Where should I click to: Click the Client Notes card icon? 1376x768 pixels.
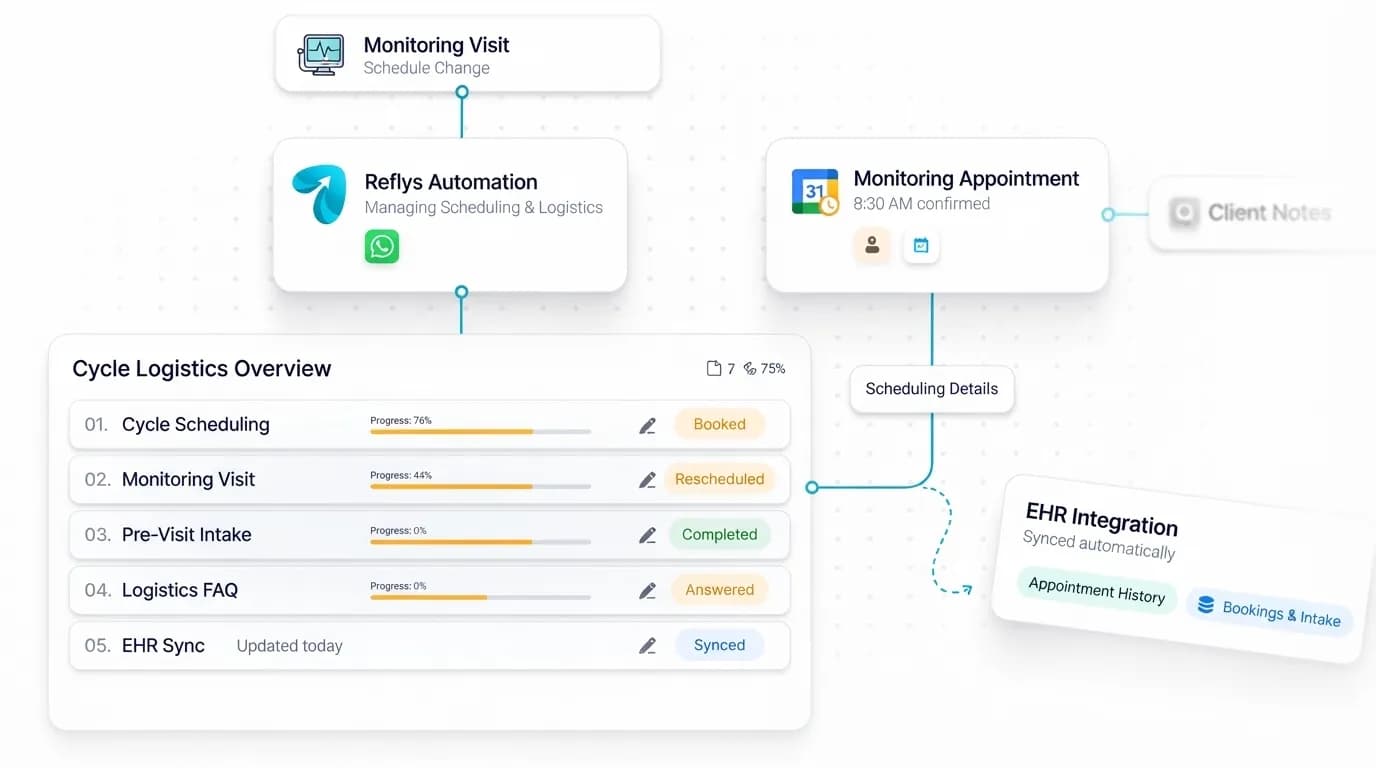[x=1184, y=212]
